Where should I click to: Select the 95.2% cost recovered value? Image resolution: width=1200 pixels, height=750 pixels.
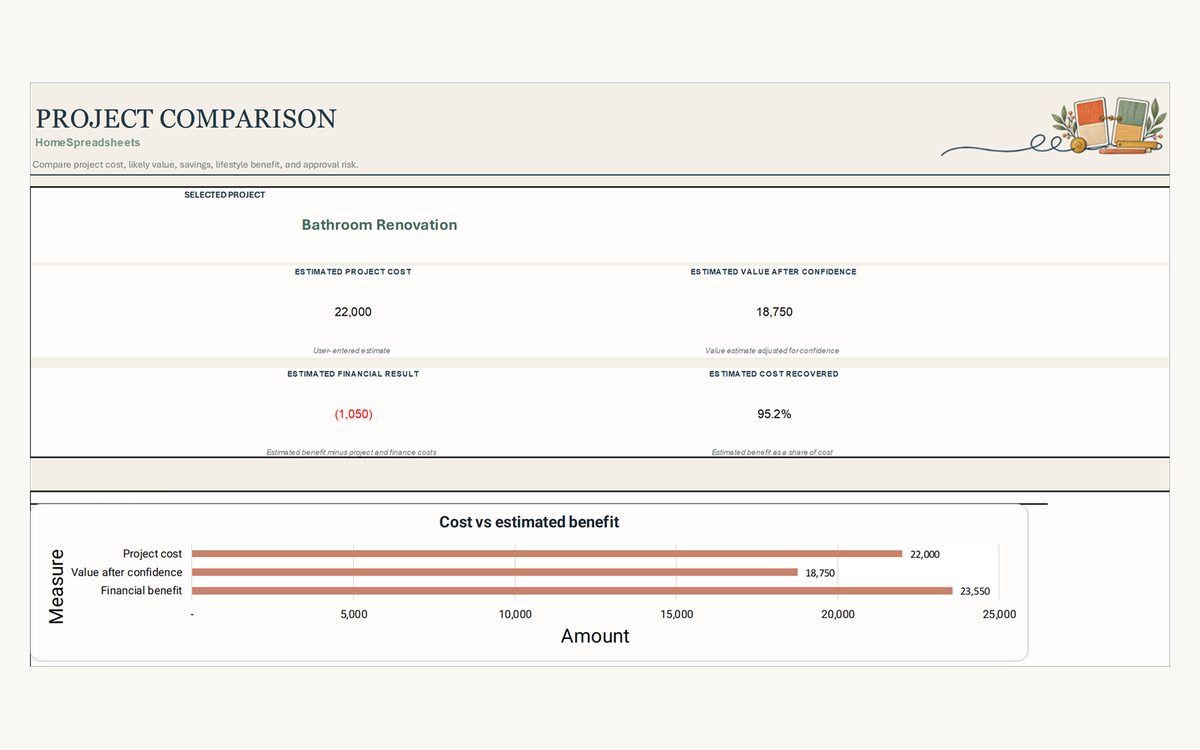pyautogui.click(x=775, y=414)
